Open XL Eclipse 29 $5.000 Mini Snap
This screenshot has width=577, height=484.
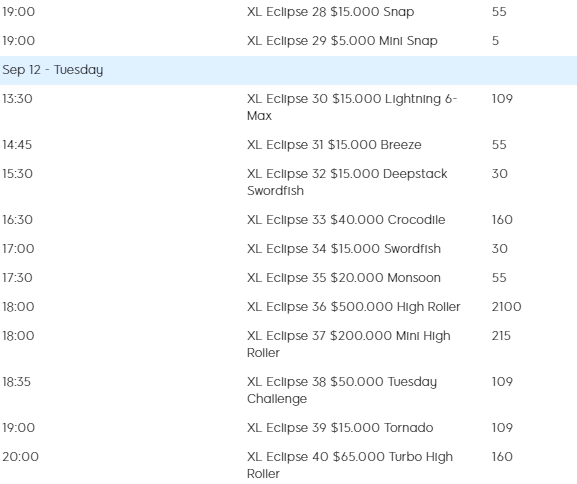(342, 40)
